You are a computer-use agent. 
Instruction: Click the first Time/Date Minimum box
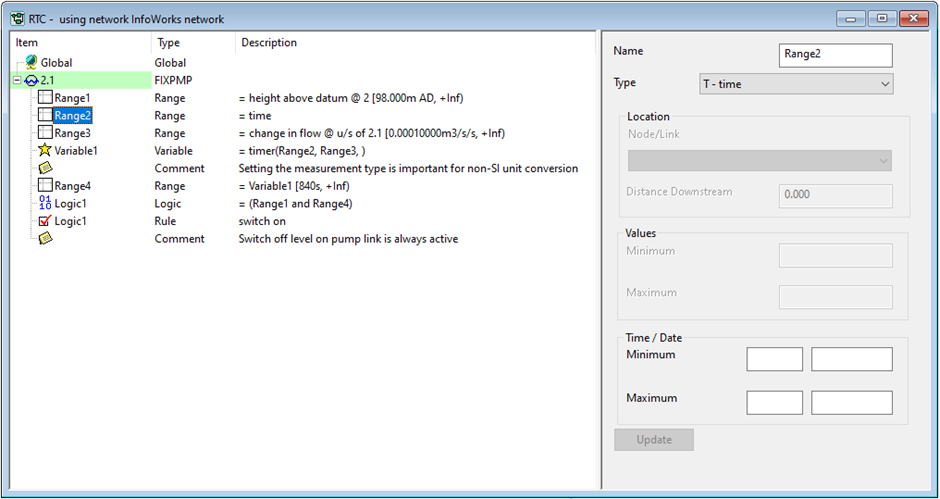(x=775, y=359)
